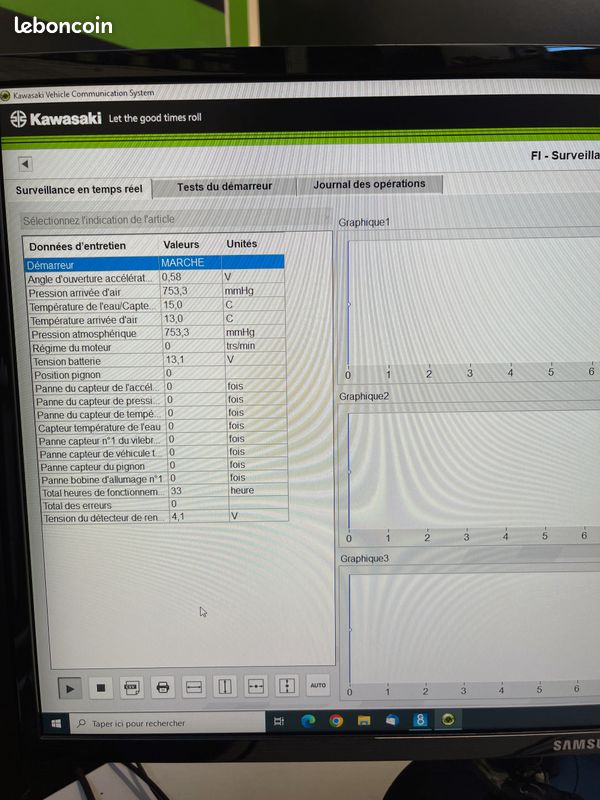Print the data using the printer icon
600x800 pixels.
click(163, 687)
